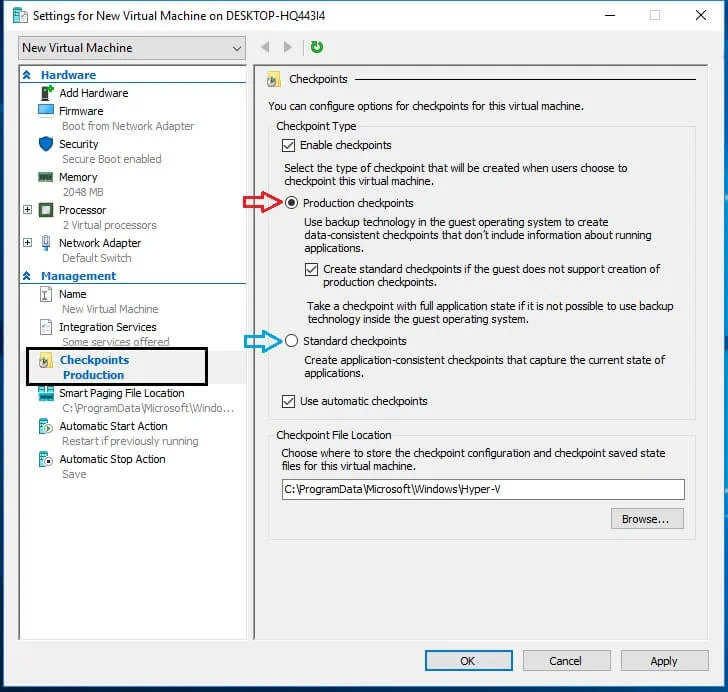The height and width of the screenshot is (692, 728).
Task: Select the Standard checkpoints radio button
Action: click(x=292, y=341)
